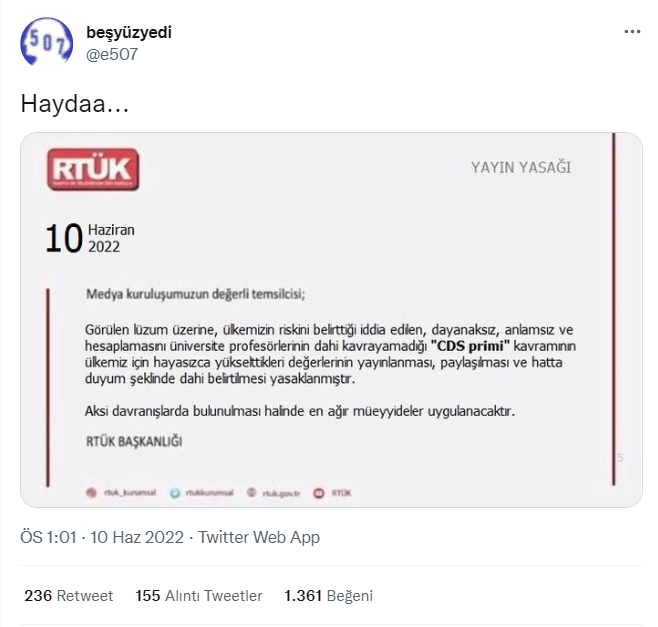The image size is (658, 627).
Task: View the 155 Alıntı Tweetler list
Action: 198,596
